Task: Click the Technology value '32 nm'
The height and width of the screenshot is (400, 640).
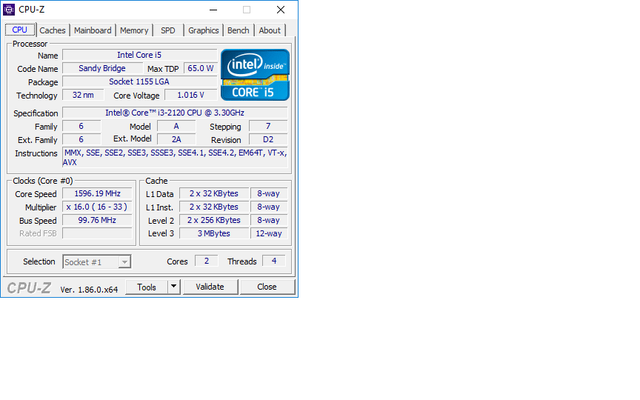Action: point(83,95)
